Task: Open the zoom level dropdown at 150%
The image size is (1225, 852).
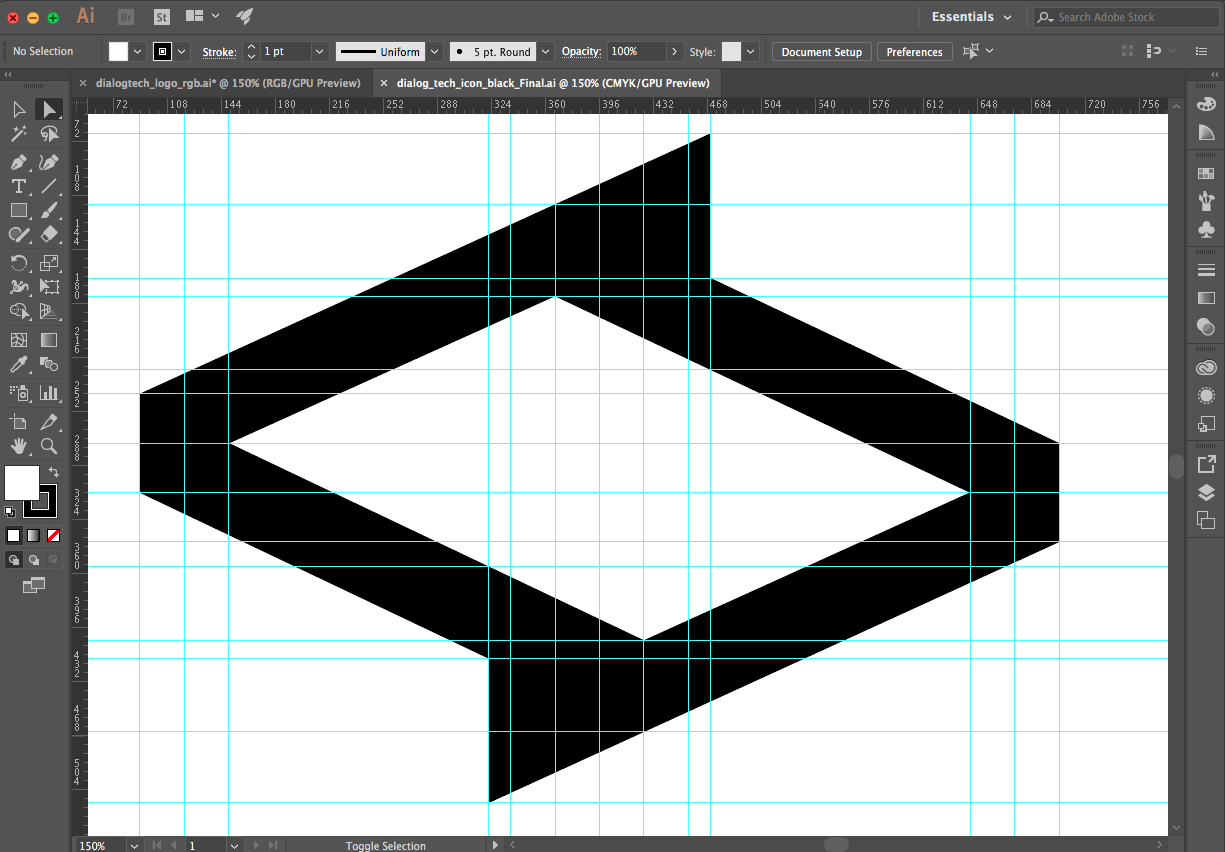Action: (x=134, y=845)
